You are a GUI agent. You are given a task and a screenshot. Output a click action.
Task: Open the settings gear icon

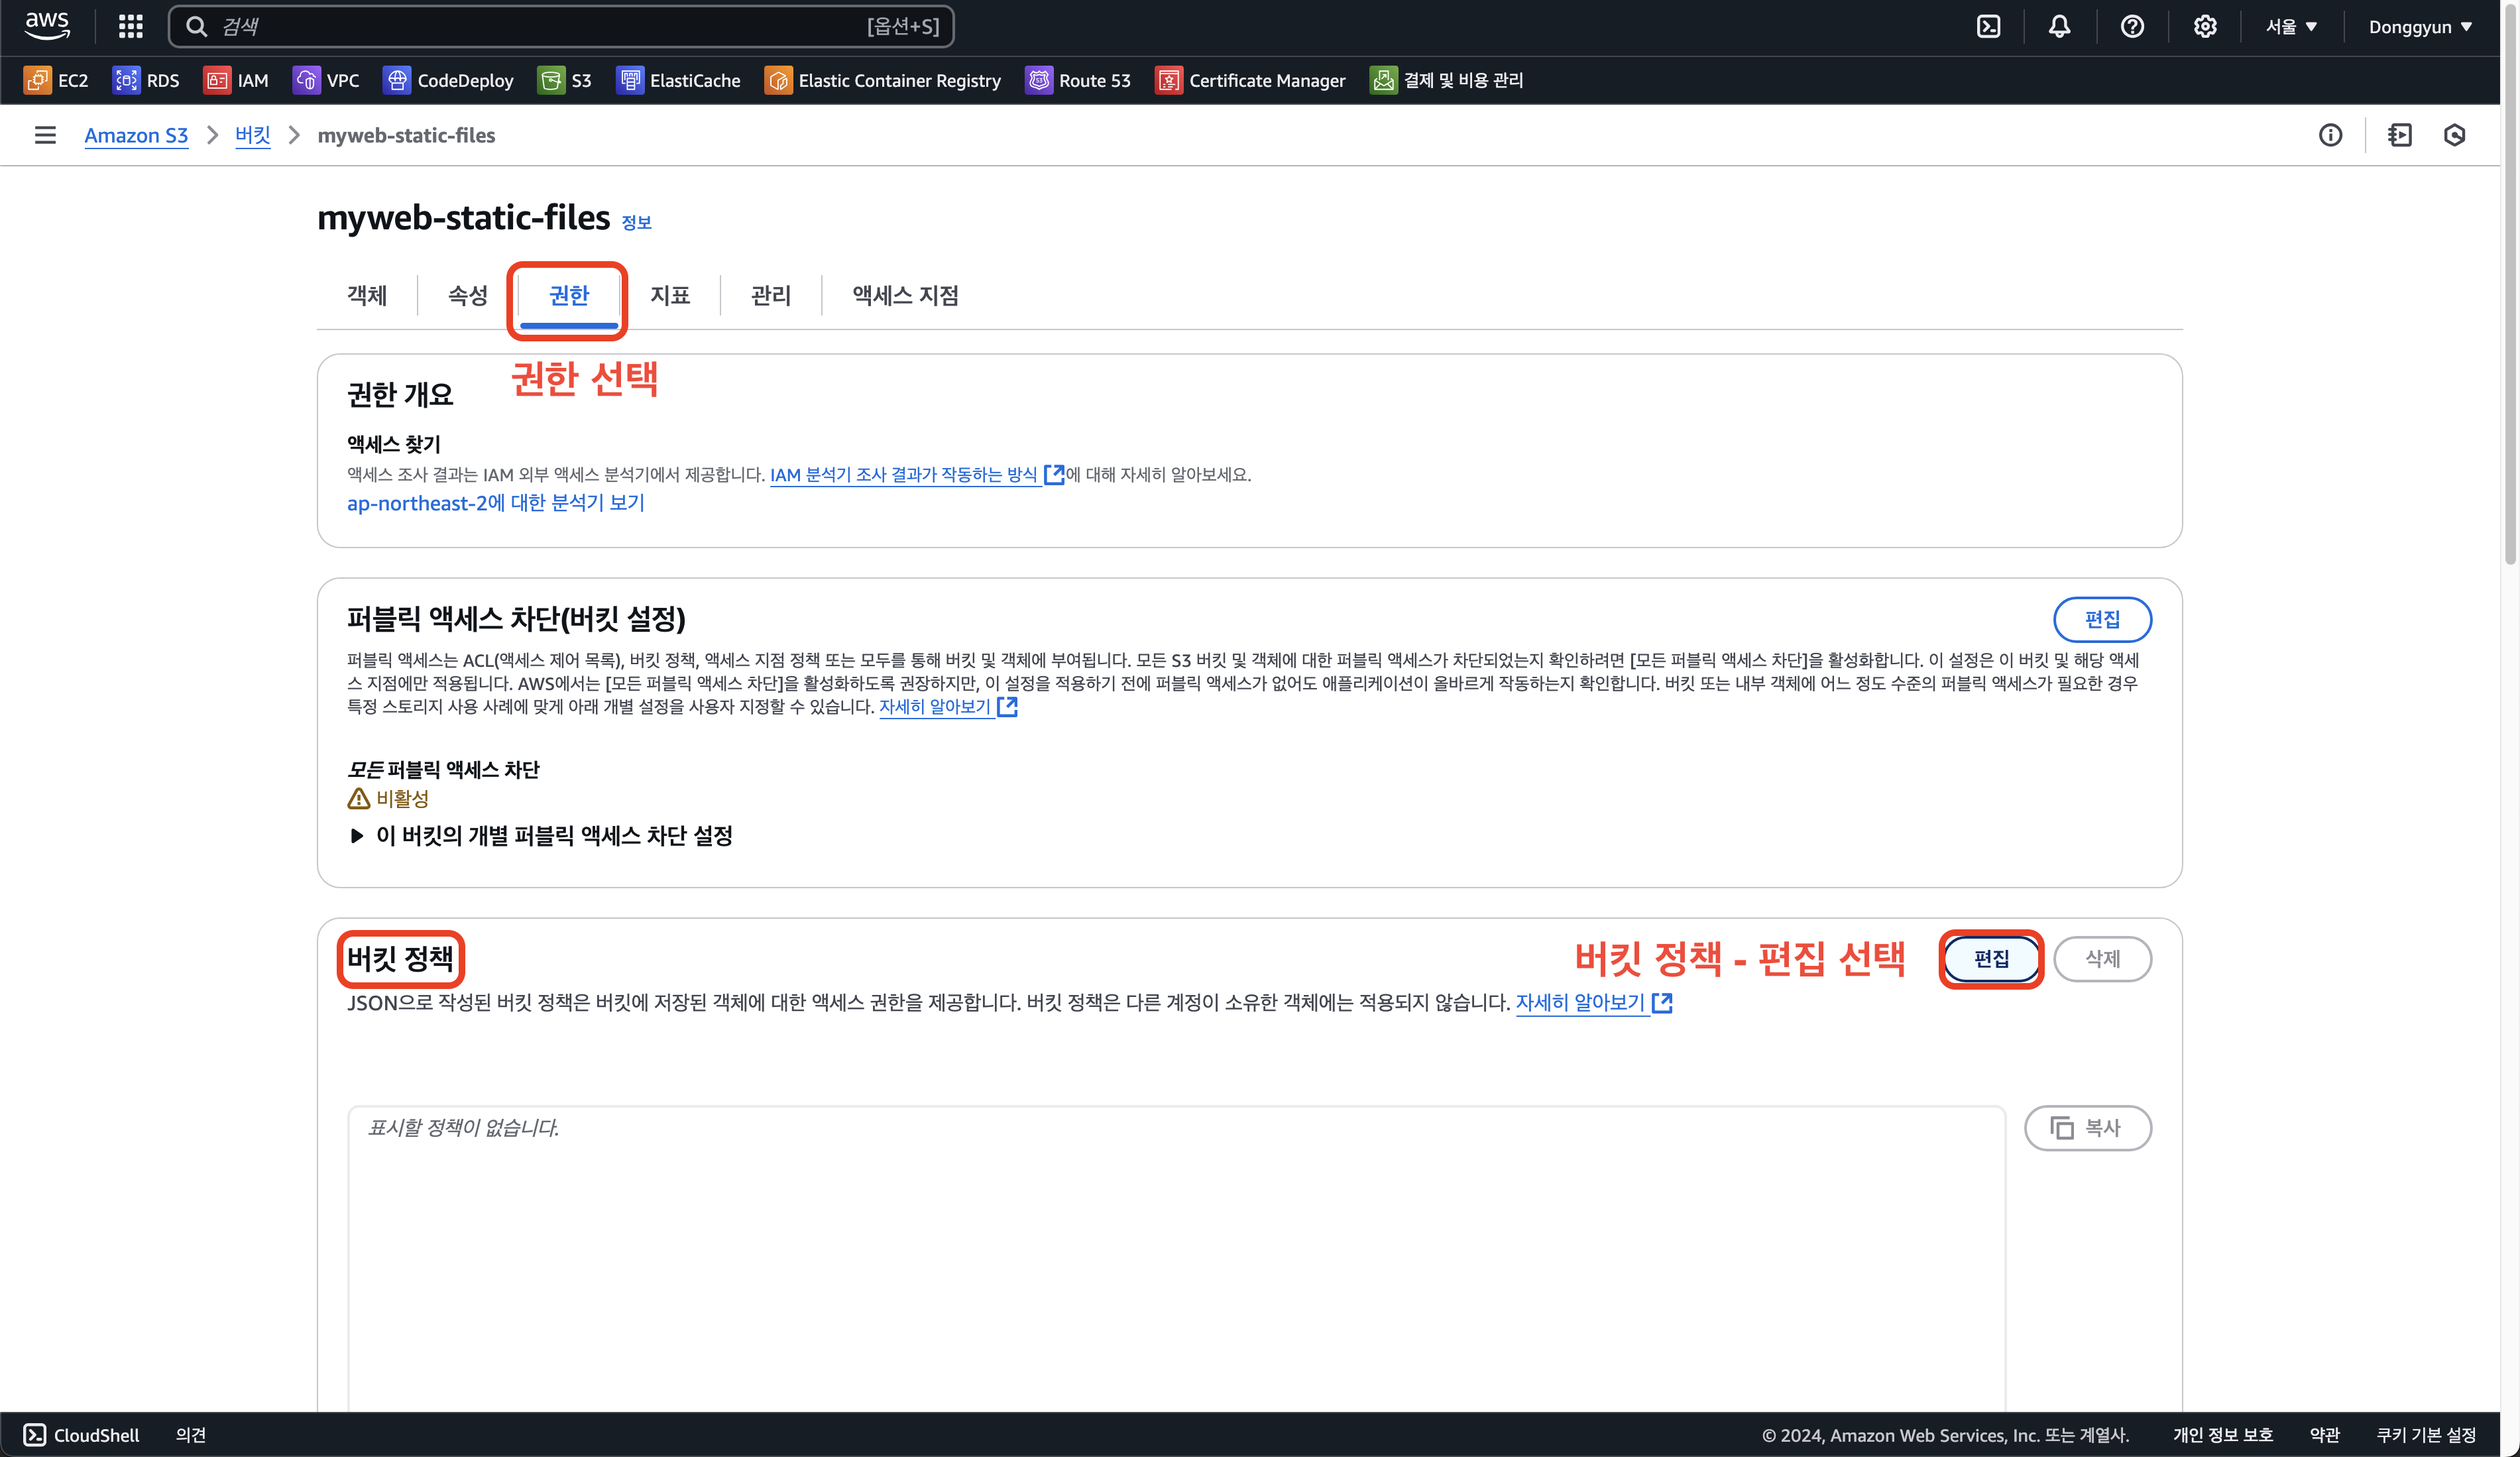coord(2205,26)
